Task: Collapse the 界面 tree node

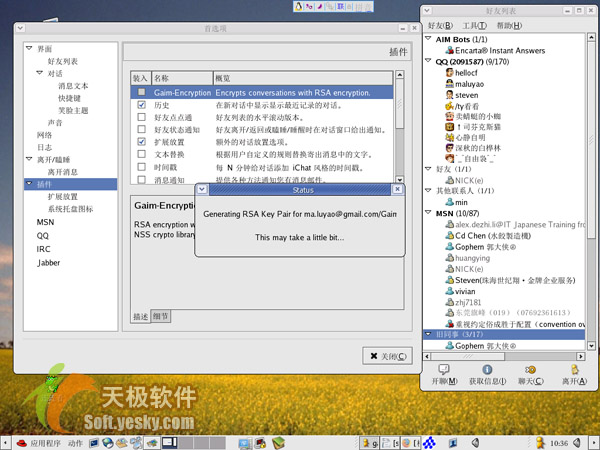Action: click(29, 48)
